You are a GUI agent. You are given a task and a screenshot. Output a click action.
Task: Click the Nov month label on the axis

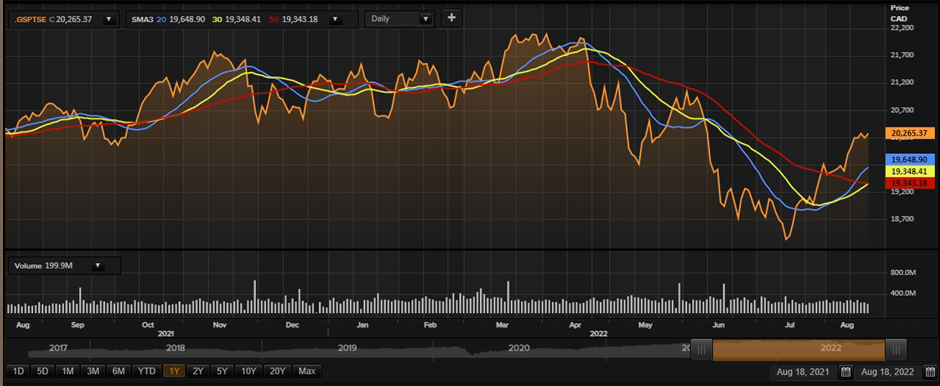pos(219,325)
